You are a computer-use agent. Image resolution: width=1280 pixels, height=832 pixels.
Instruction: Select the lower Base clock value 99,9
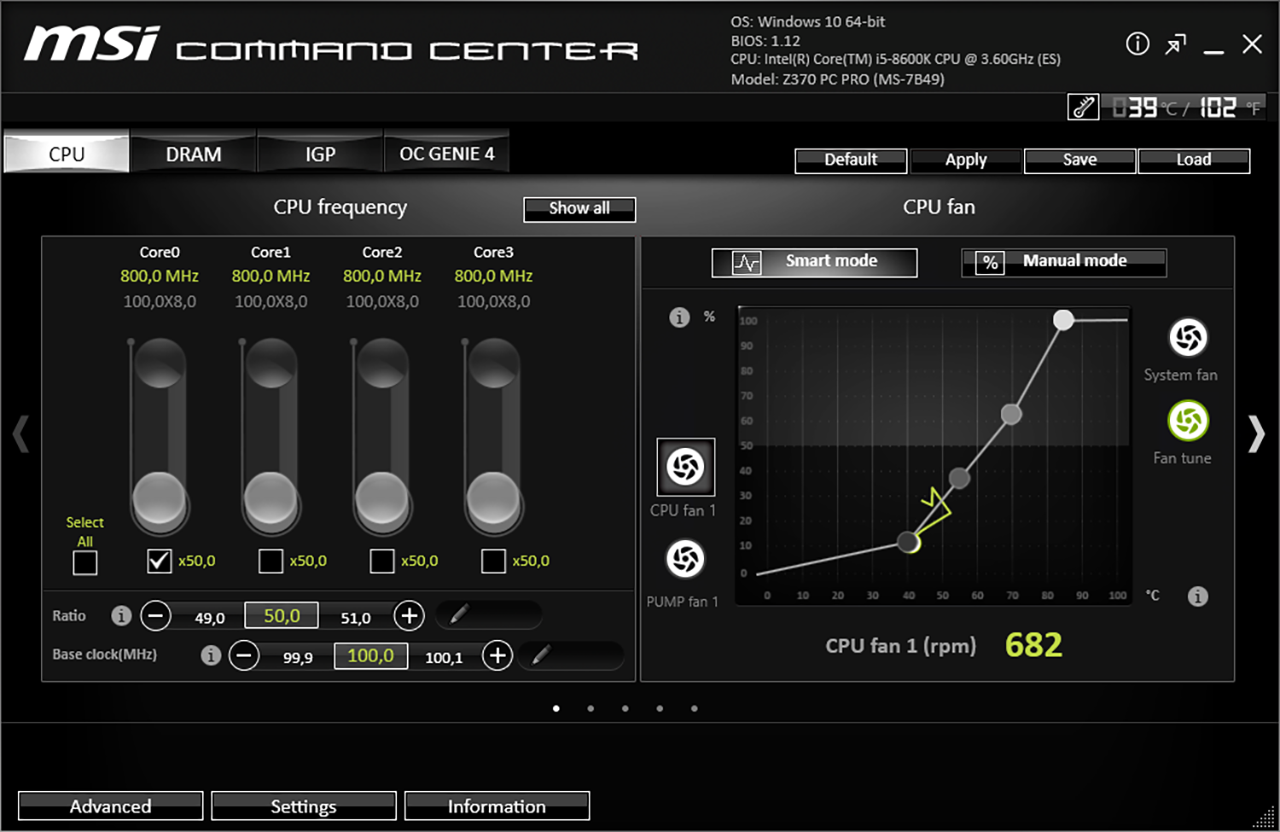298,659
